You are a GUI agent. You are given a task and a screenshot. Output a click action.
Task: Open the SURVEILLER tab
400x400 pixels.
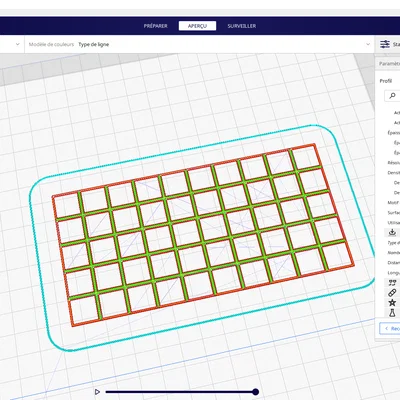pyautogui.click(x=242, y=26)
